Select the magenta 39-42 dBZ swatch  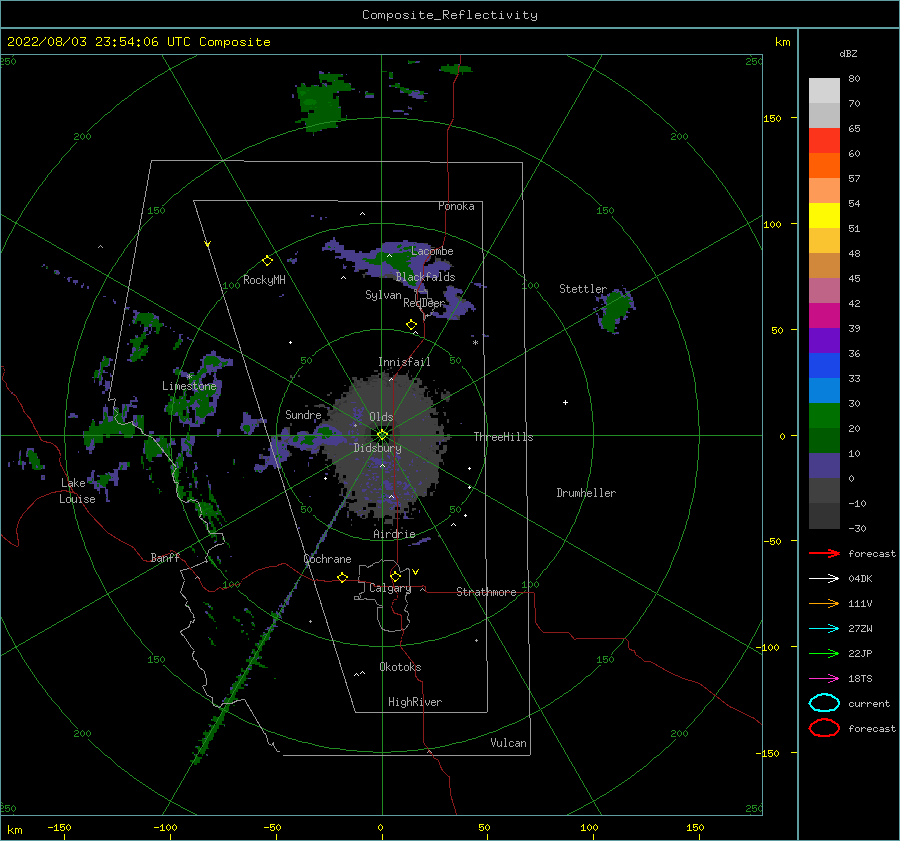[824, 316]
